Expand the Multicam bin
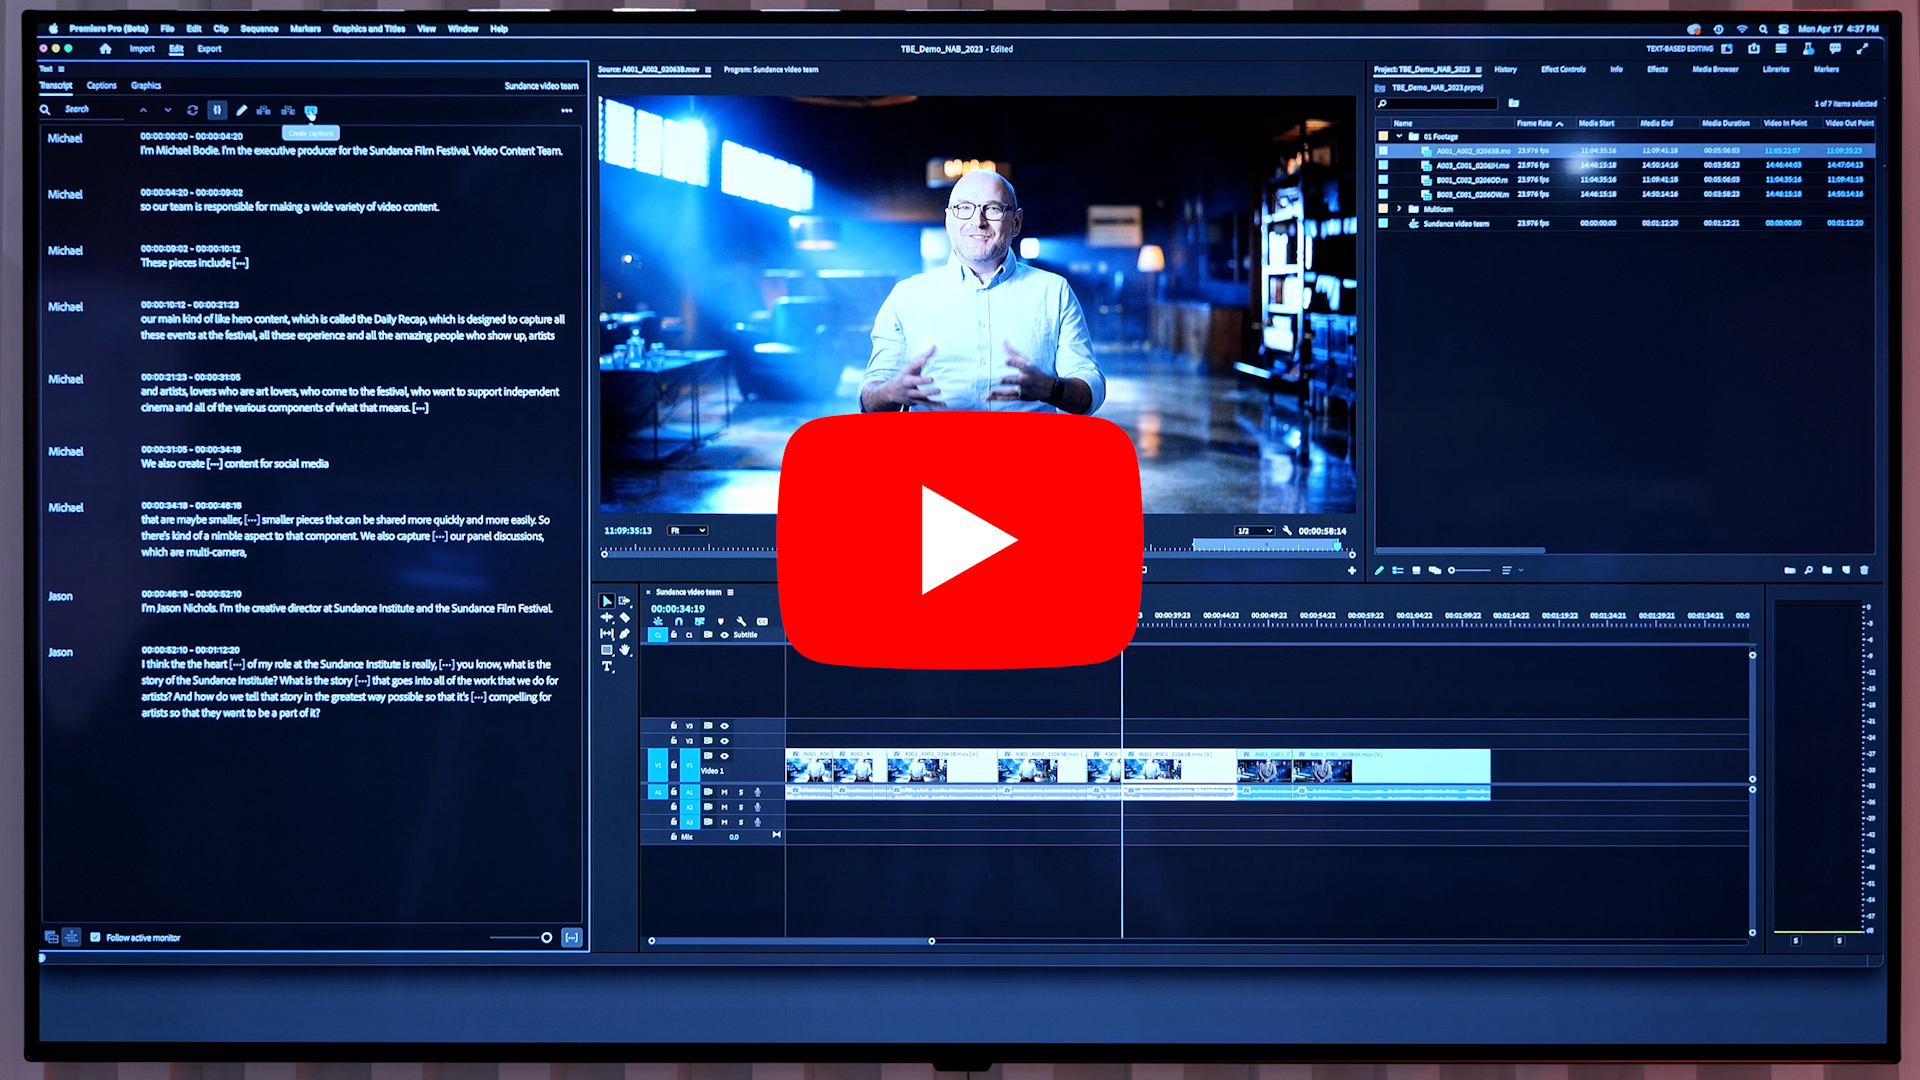This screenshot has width=1920, height=1080. click(1399, 209)
